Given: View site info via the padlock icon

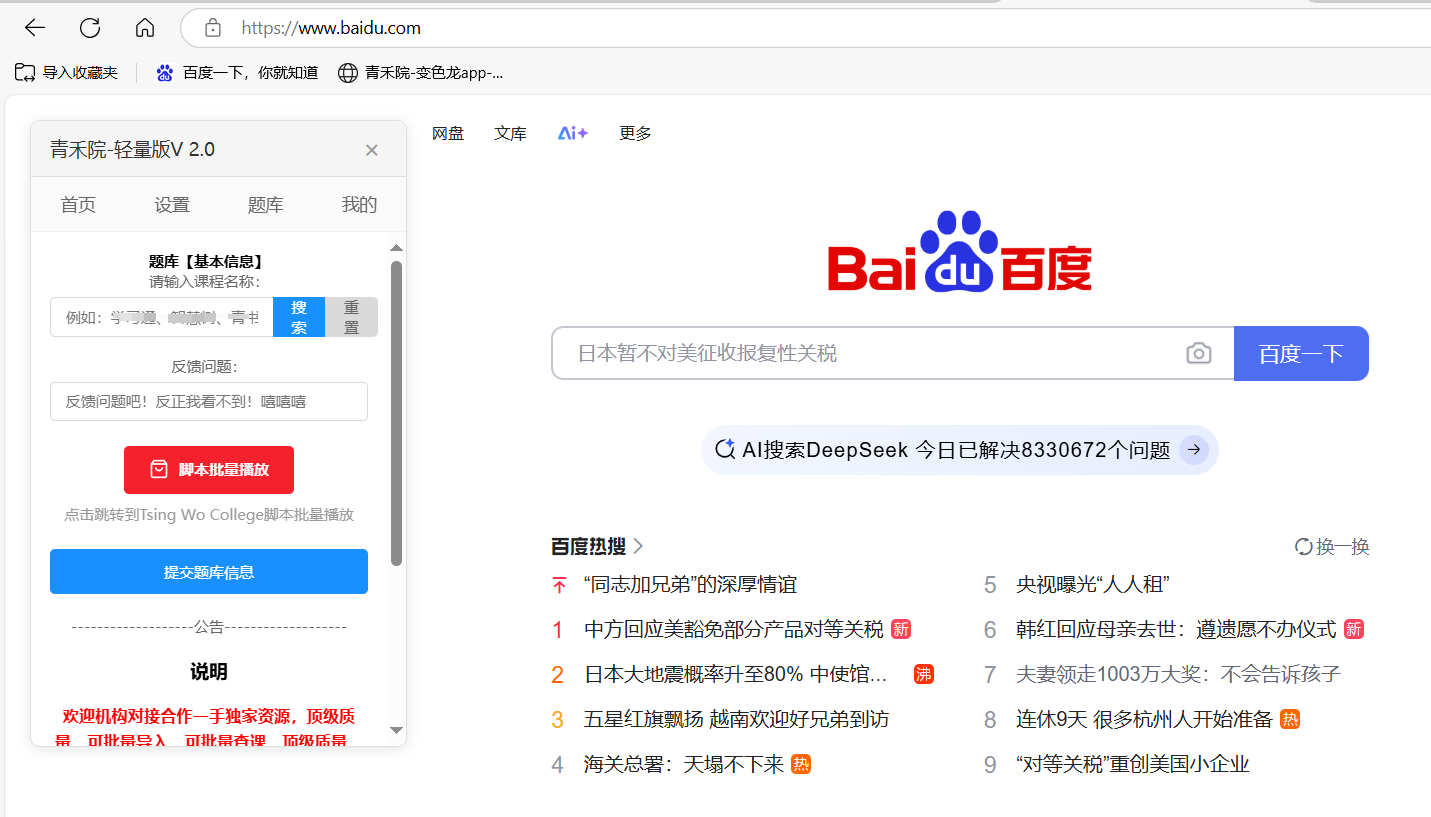Looking at the screenshot, I should coord(212,28).
